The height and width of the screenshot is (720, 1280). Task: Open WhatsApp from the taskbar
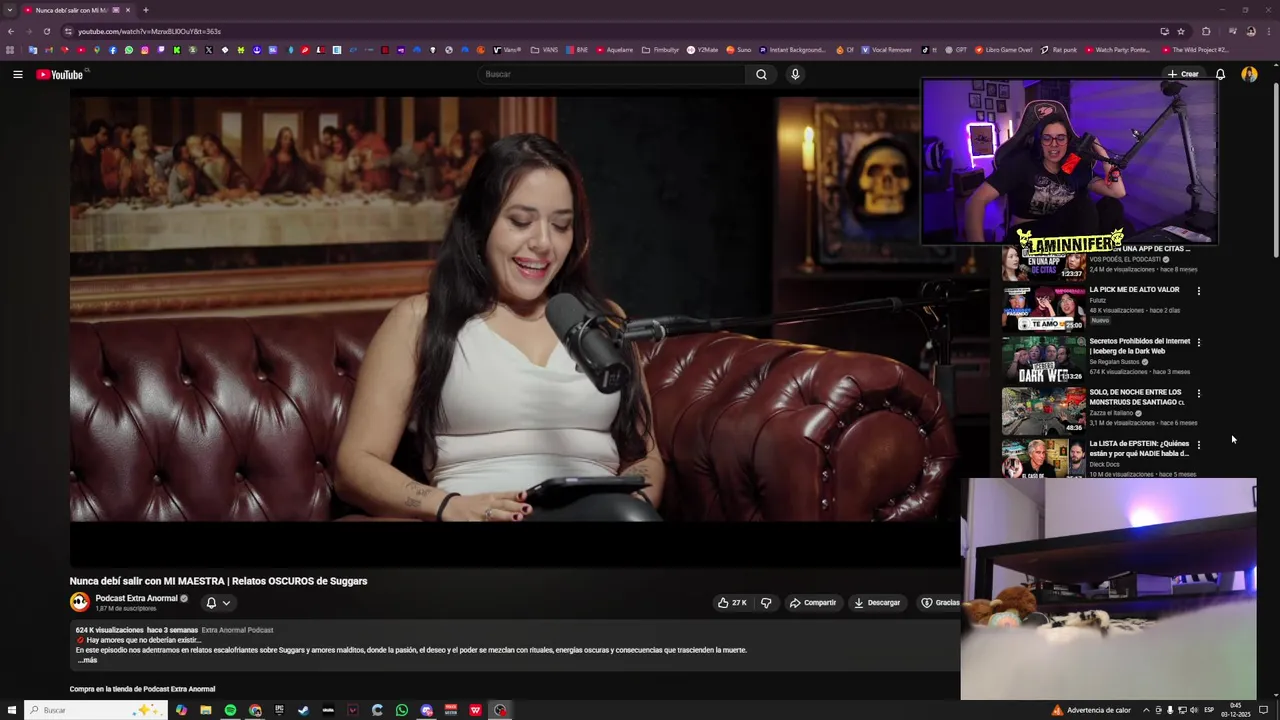click(x=402, y=710)
